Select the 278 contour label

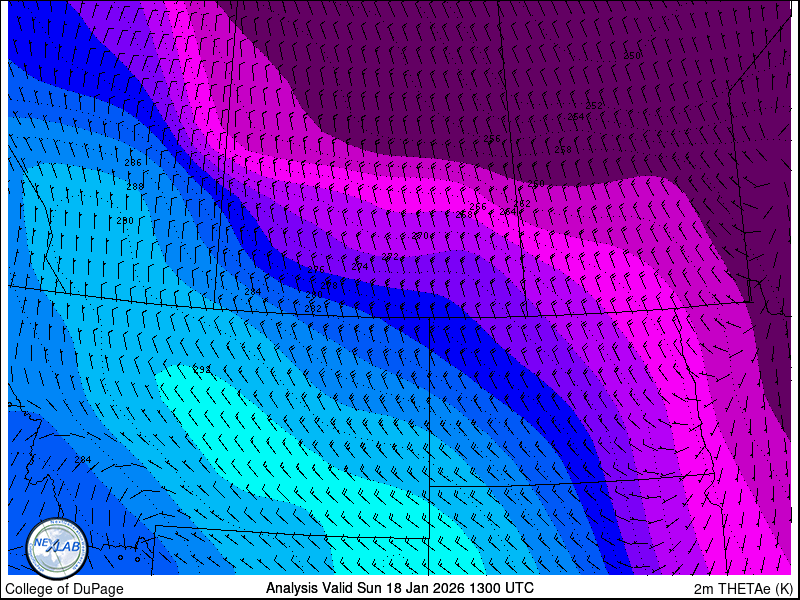click(x=329, y=286)
